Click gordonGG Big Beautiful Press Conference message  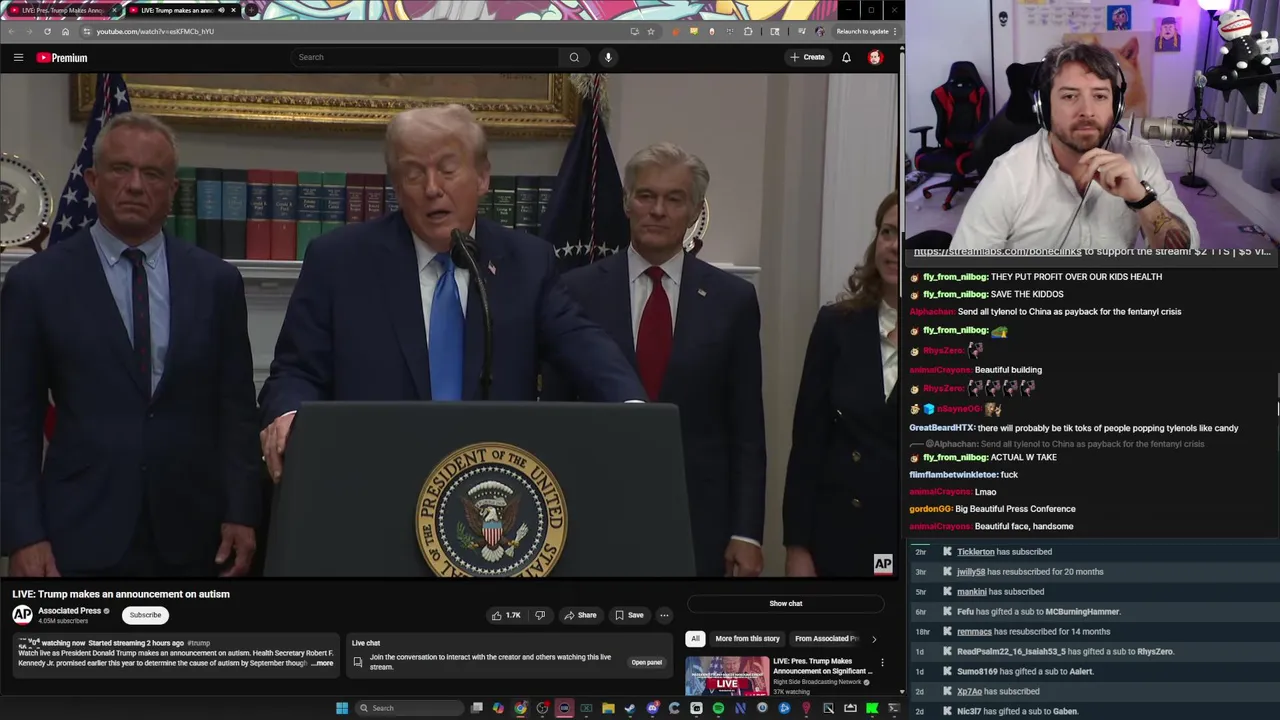click(x=992, y=509)
